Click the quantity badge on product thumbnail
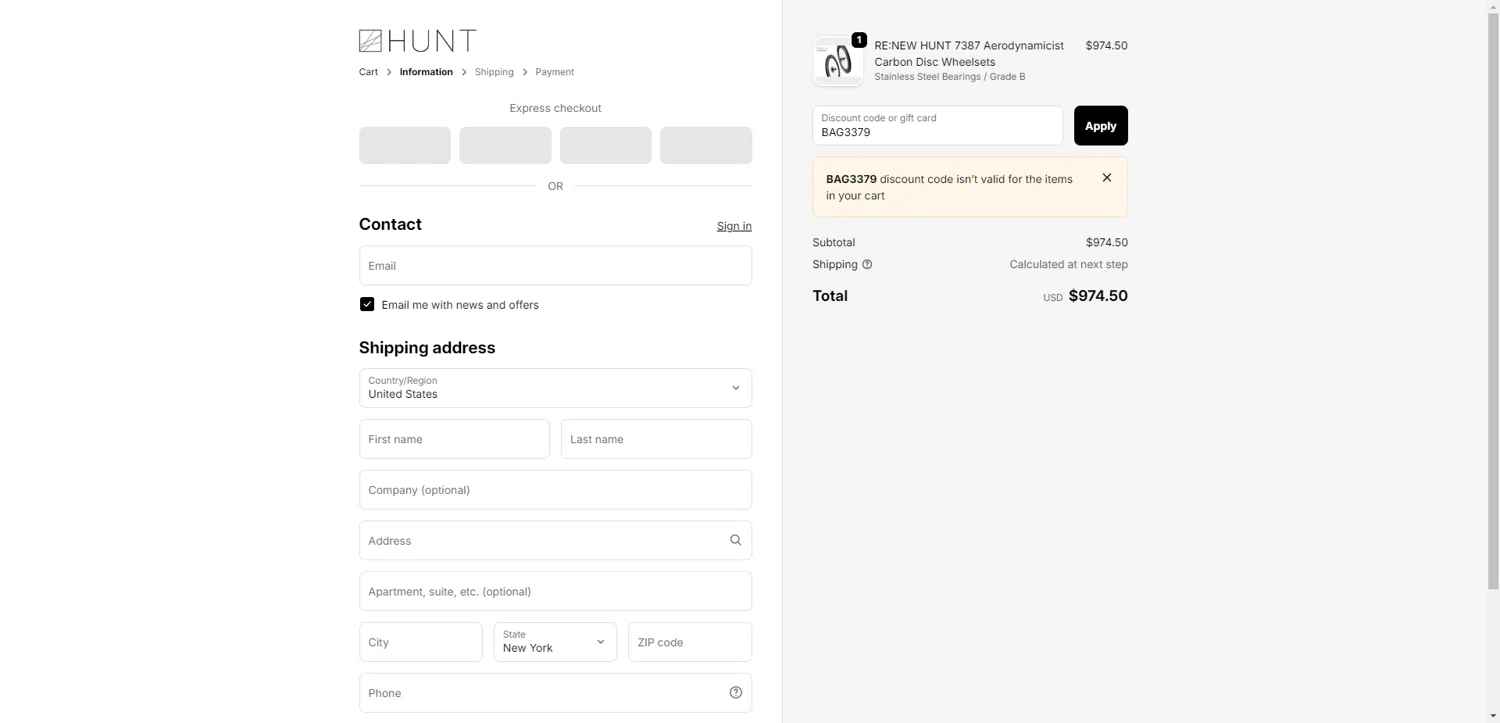This screenshot has height=723, width=1500. 859,40
